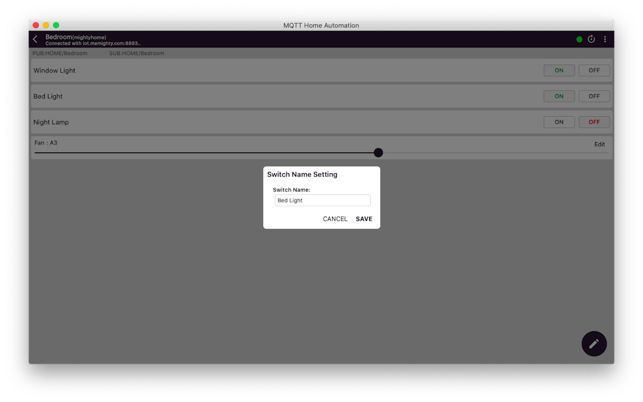Switch Bed Light OFF

point(594,97)
